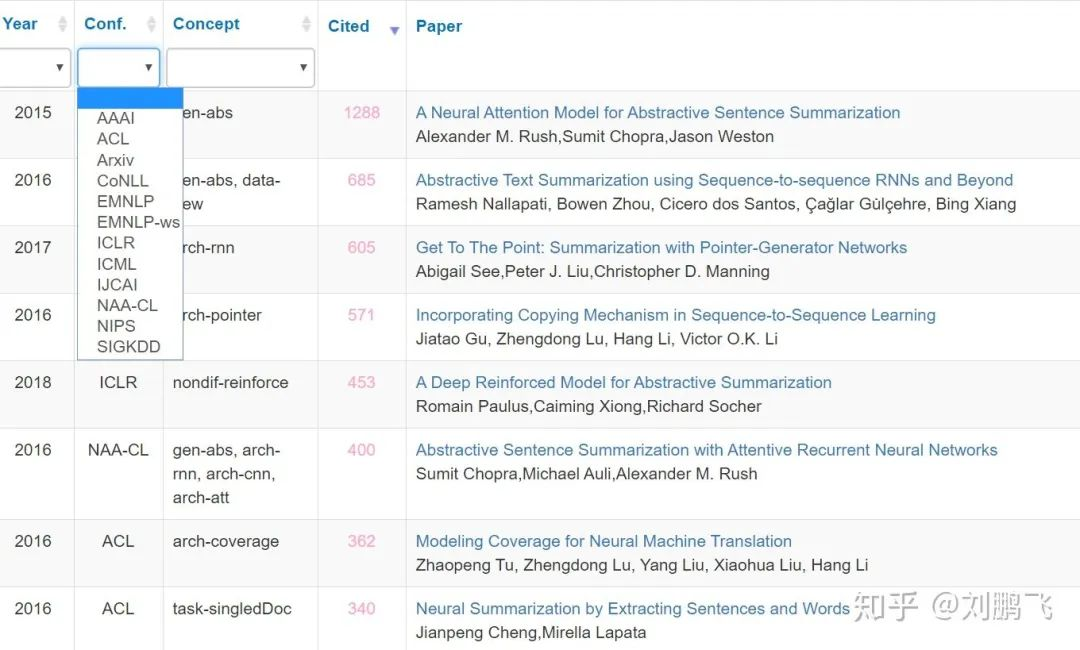1080x650 pixels.
Task: Pick Arxiv from the dropdown list
Action: click(x=115, y=160)
